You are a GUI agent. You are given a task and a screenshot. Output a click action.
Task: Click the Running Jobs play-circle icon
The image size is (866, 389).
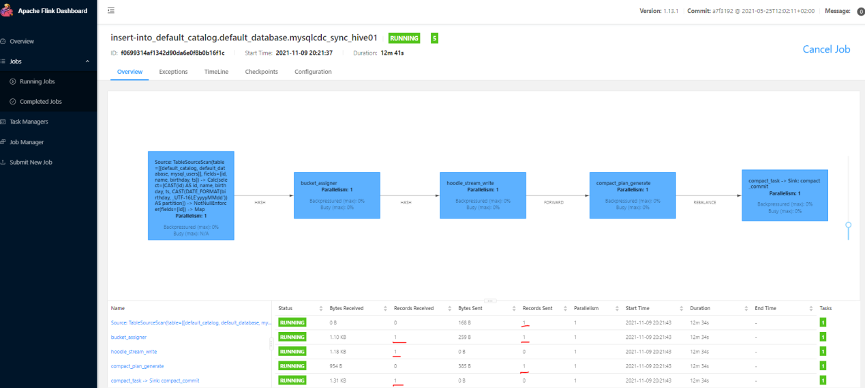point(13,81)
